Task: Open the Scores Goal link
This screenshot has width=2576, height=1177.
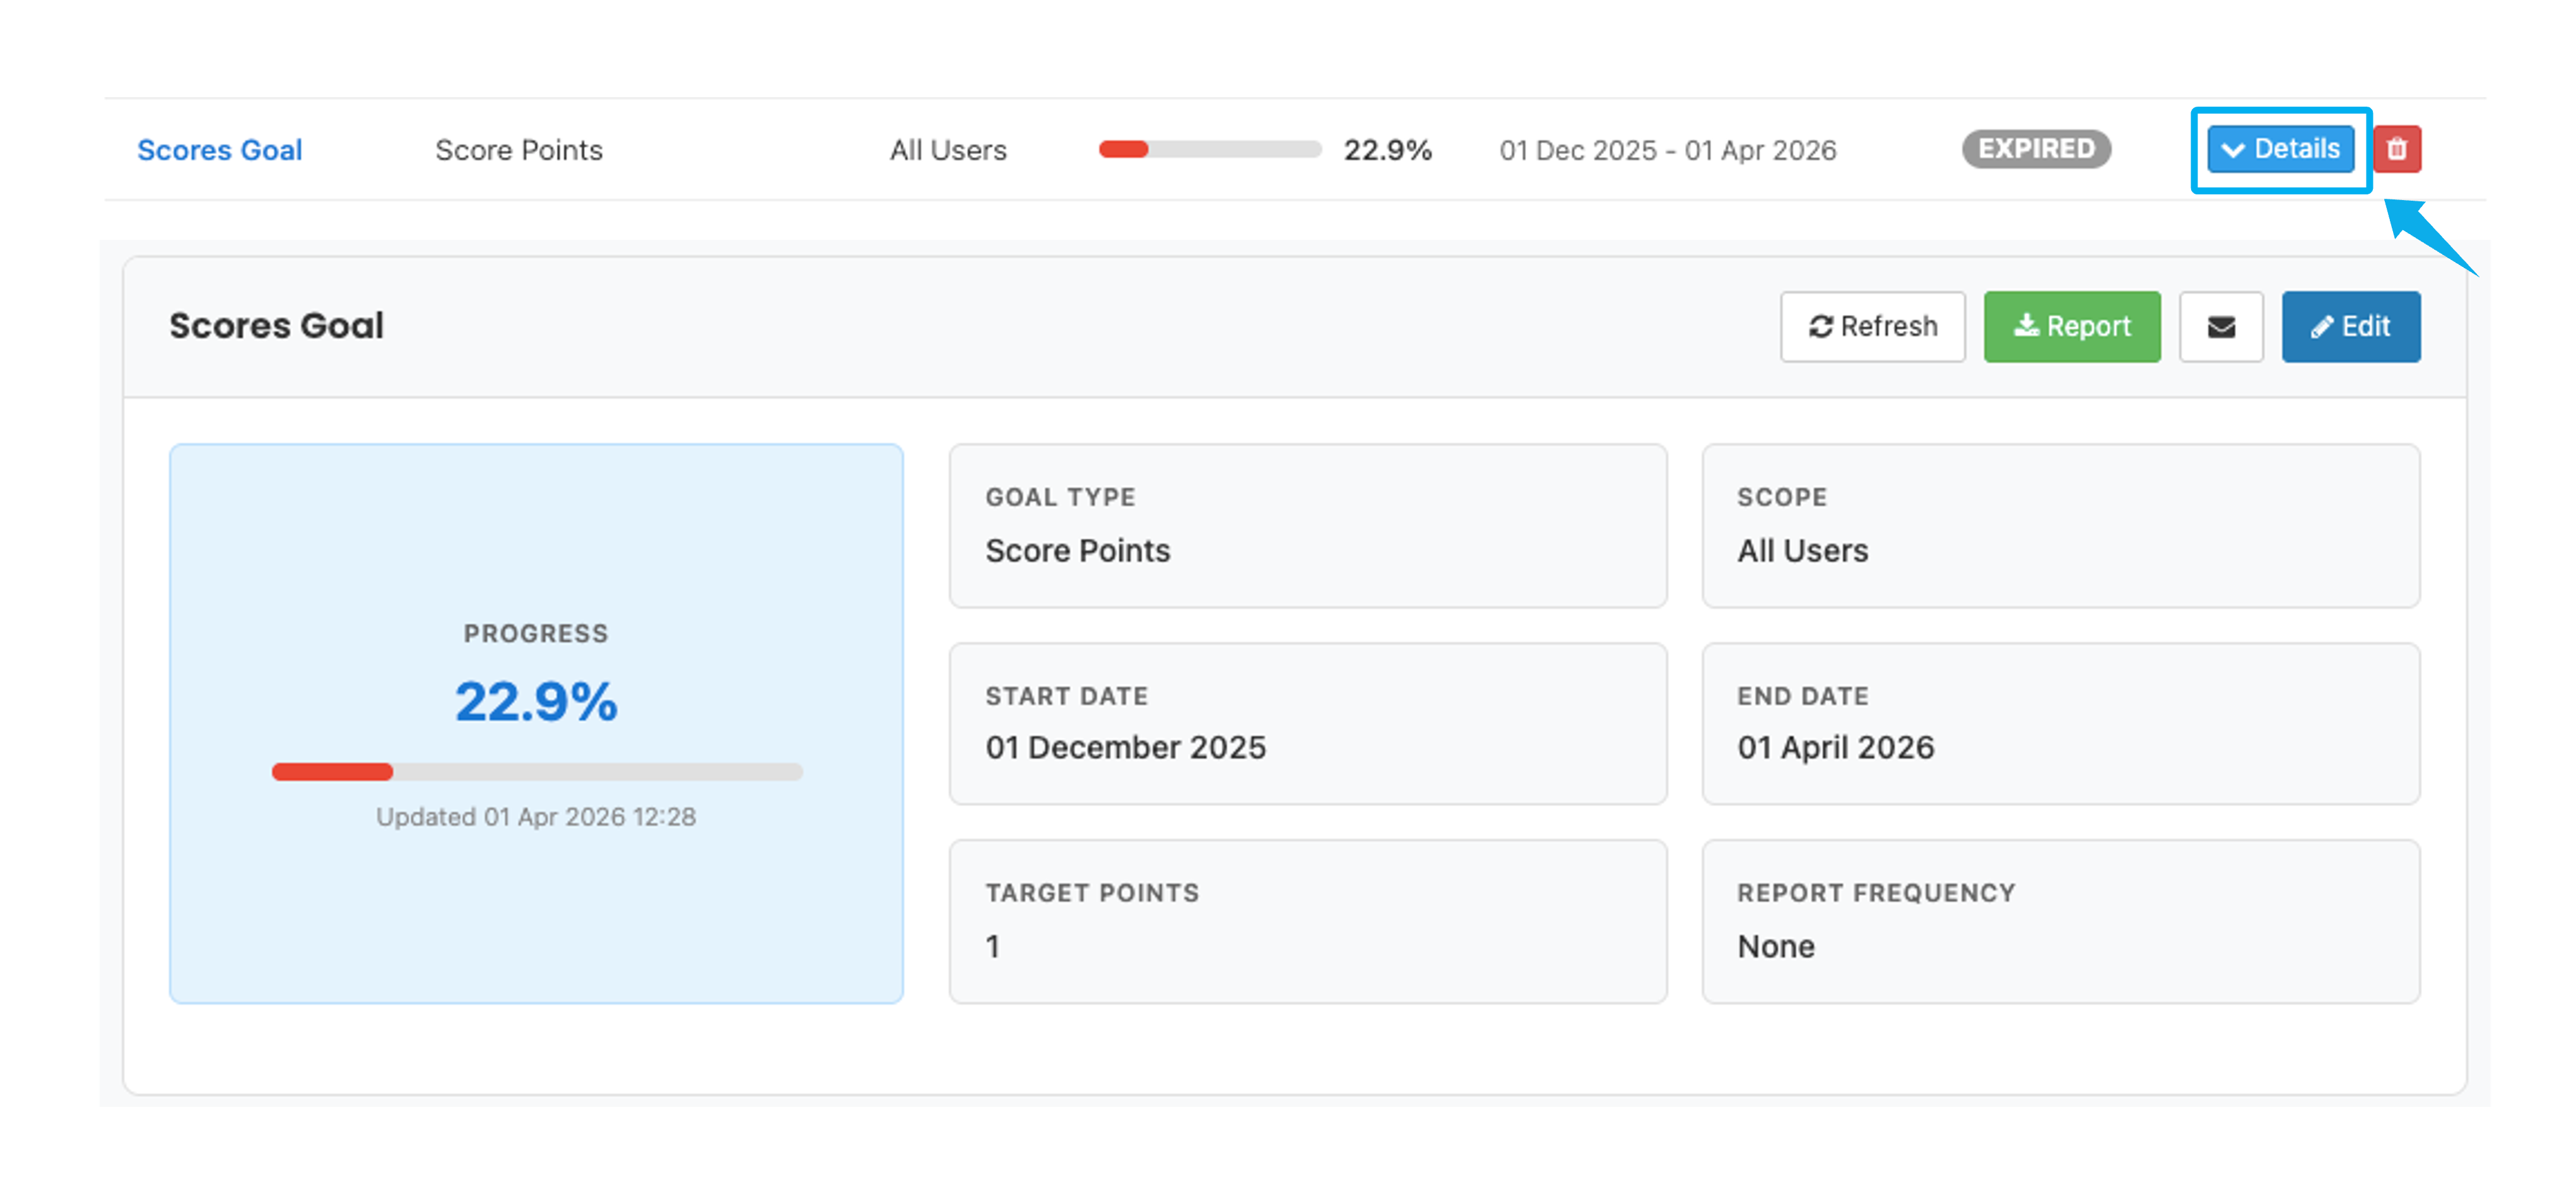Action: pos(219,150)
